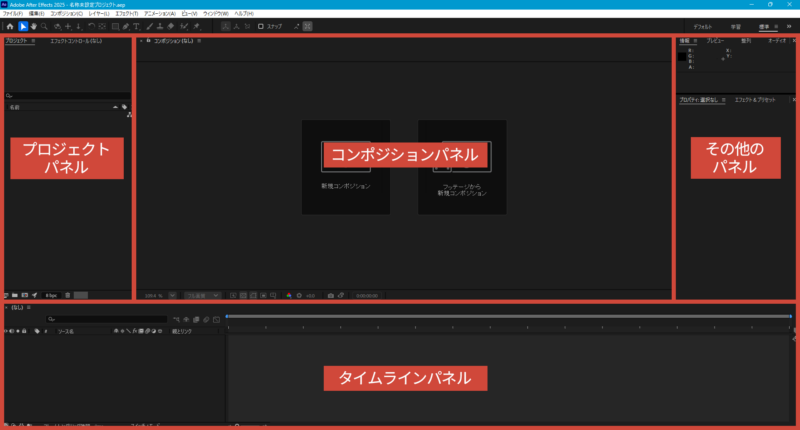This screenshot has width=800, height=430.
Task: Click the trash icon in Project panel
Action: [67, 295]
